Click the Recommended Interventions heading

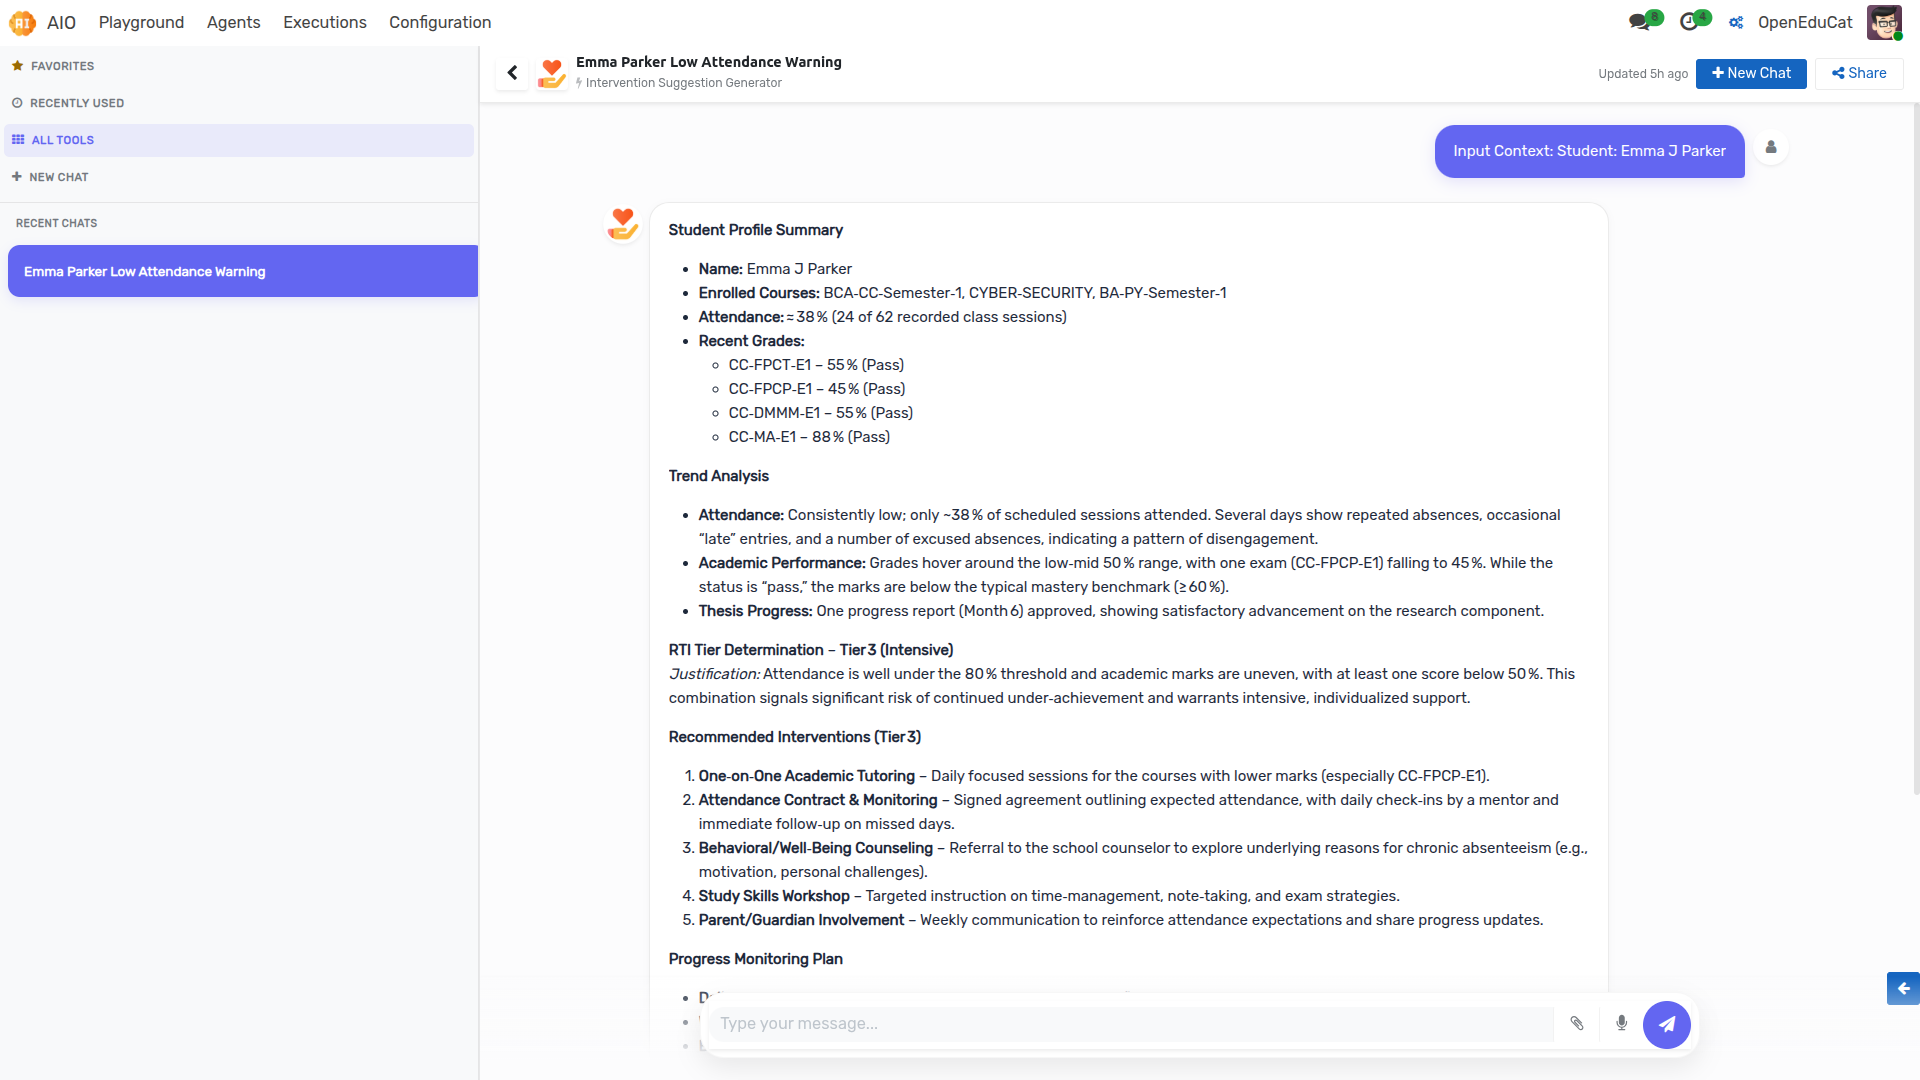(x=795, y=737)
